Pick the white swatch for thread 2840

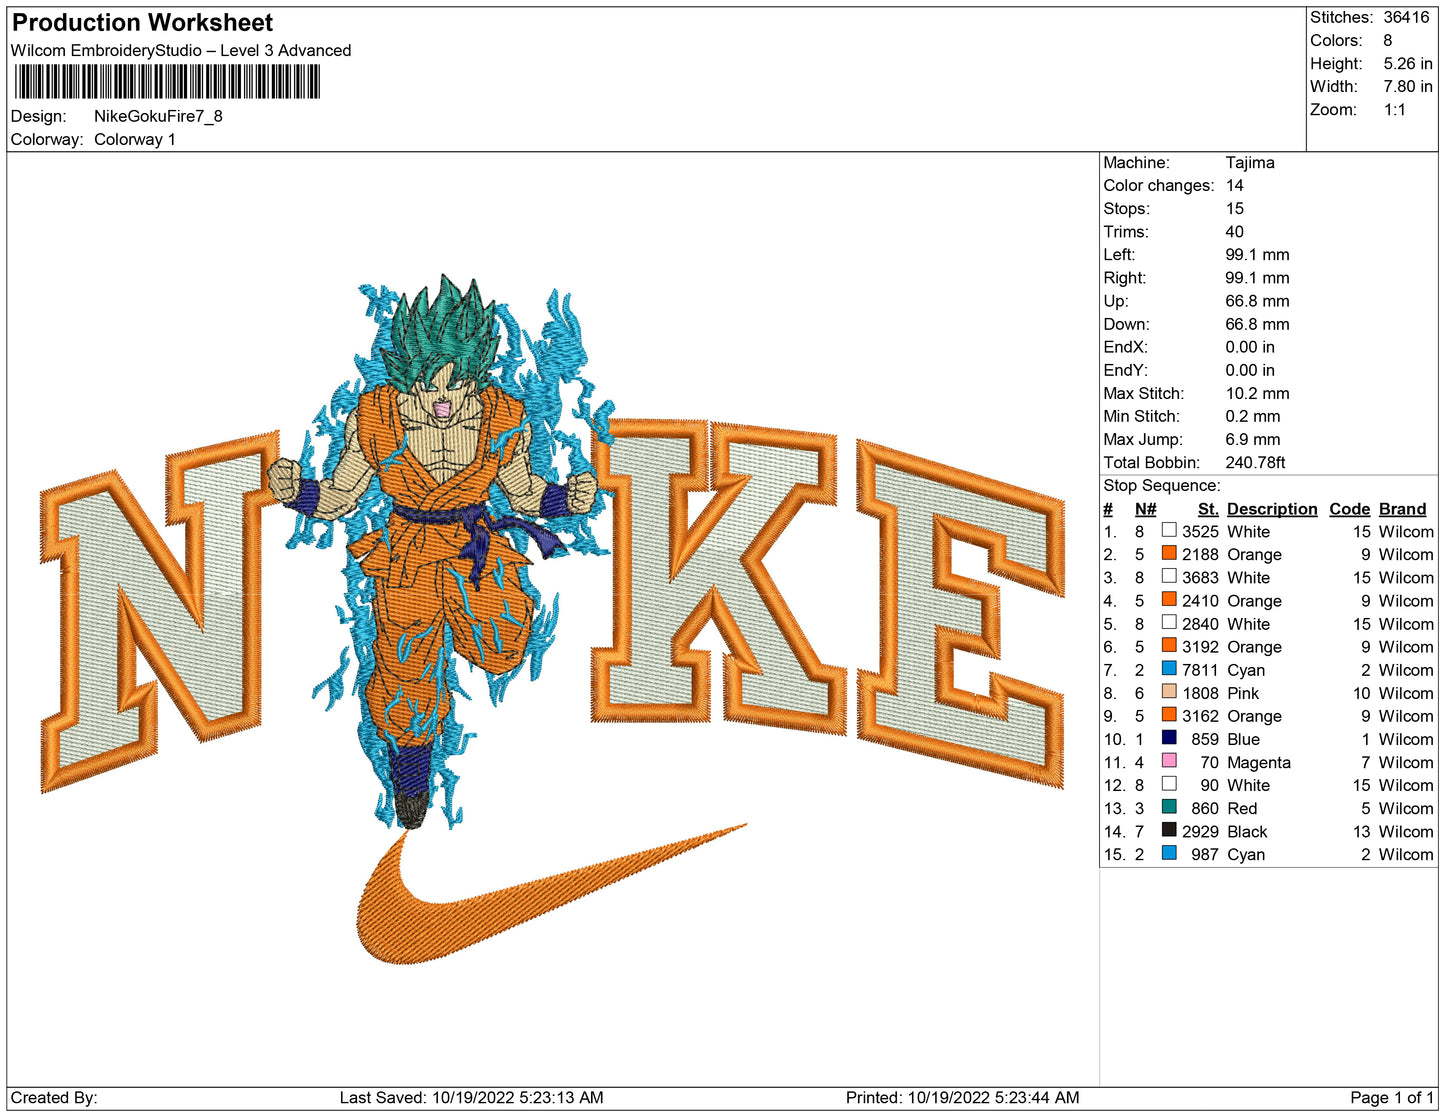click(1169, 622)
